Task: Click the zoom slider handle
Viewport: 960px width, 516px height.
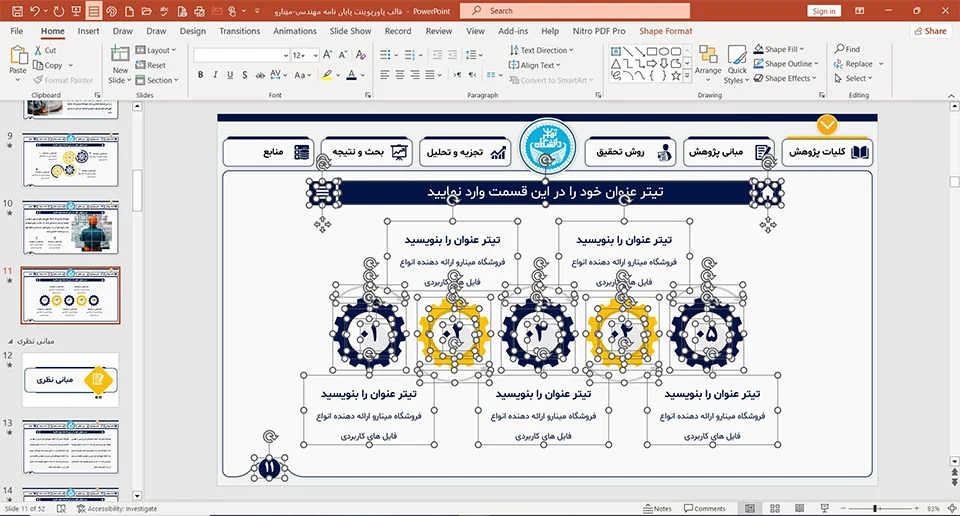Action: point(876,509)
